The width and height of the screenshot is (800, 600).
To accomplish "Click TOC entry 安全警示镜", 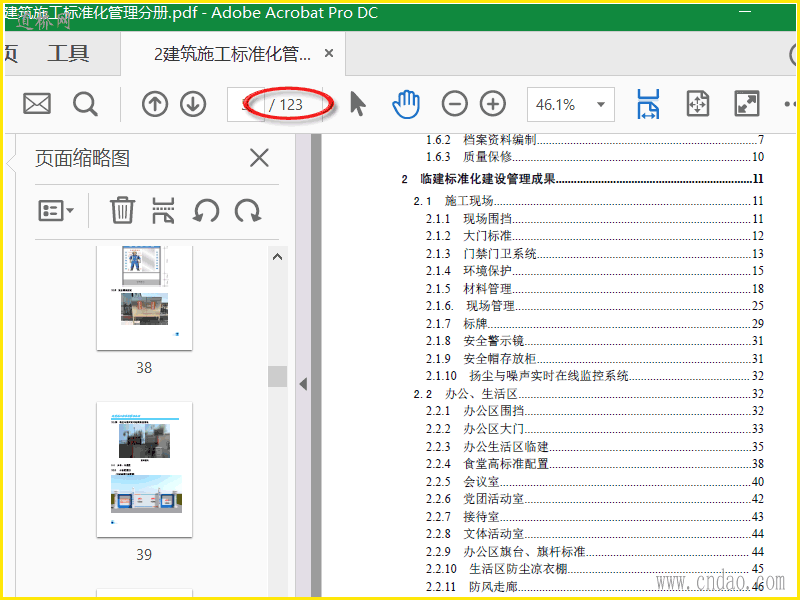I will (595, 340).
